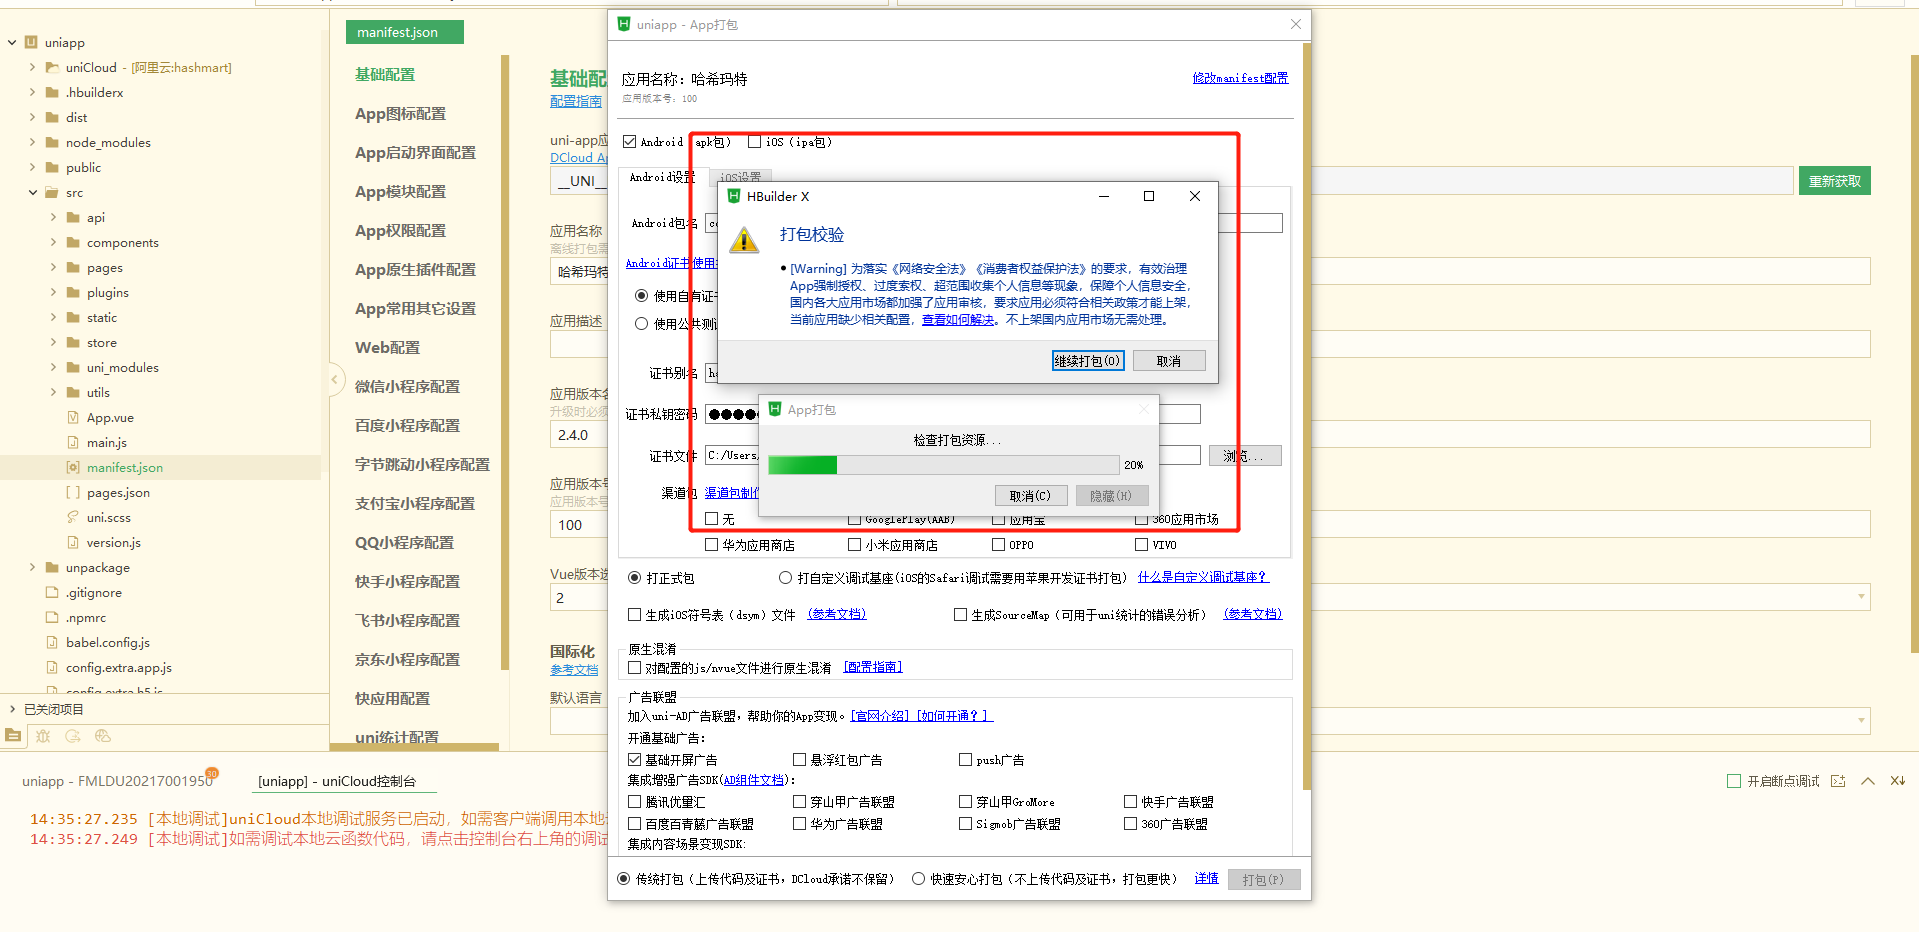This screenshot has height=932, width=1919.
Task: Click the 继续打包(O) button
Action: click(1088, 361)
